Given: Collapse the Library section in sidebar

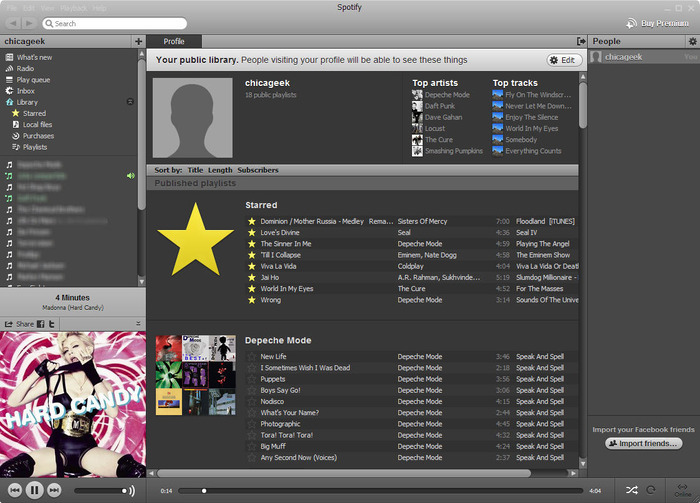Looking at the screenshot, I should pyautogui.click(x=129, y=102).
